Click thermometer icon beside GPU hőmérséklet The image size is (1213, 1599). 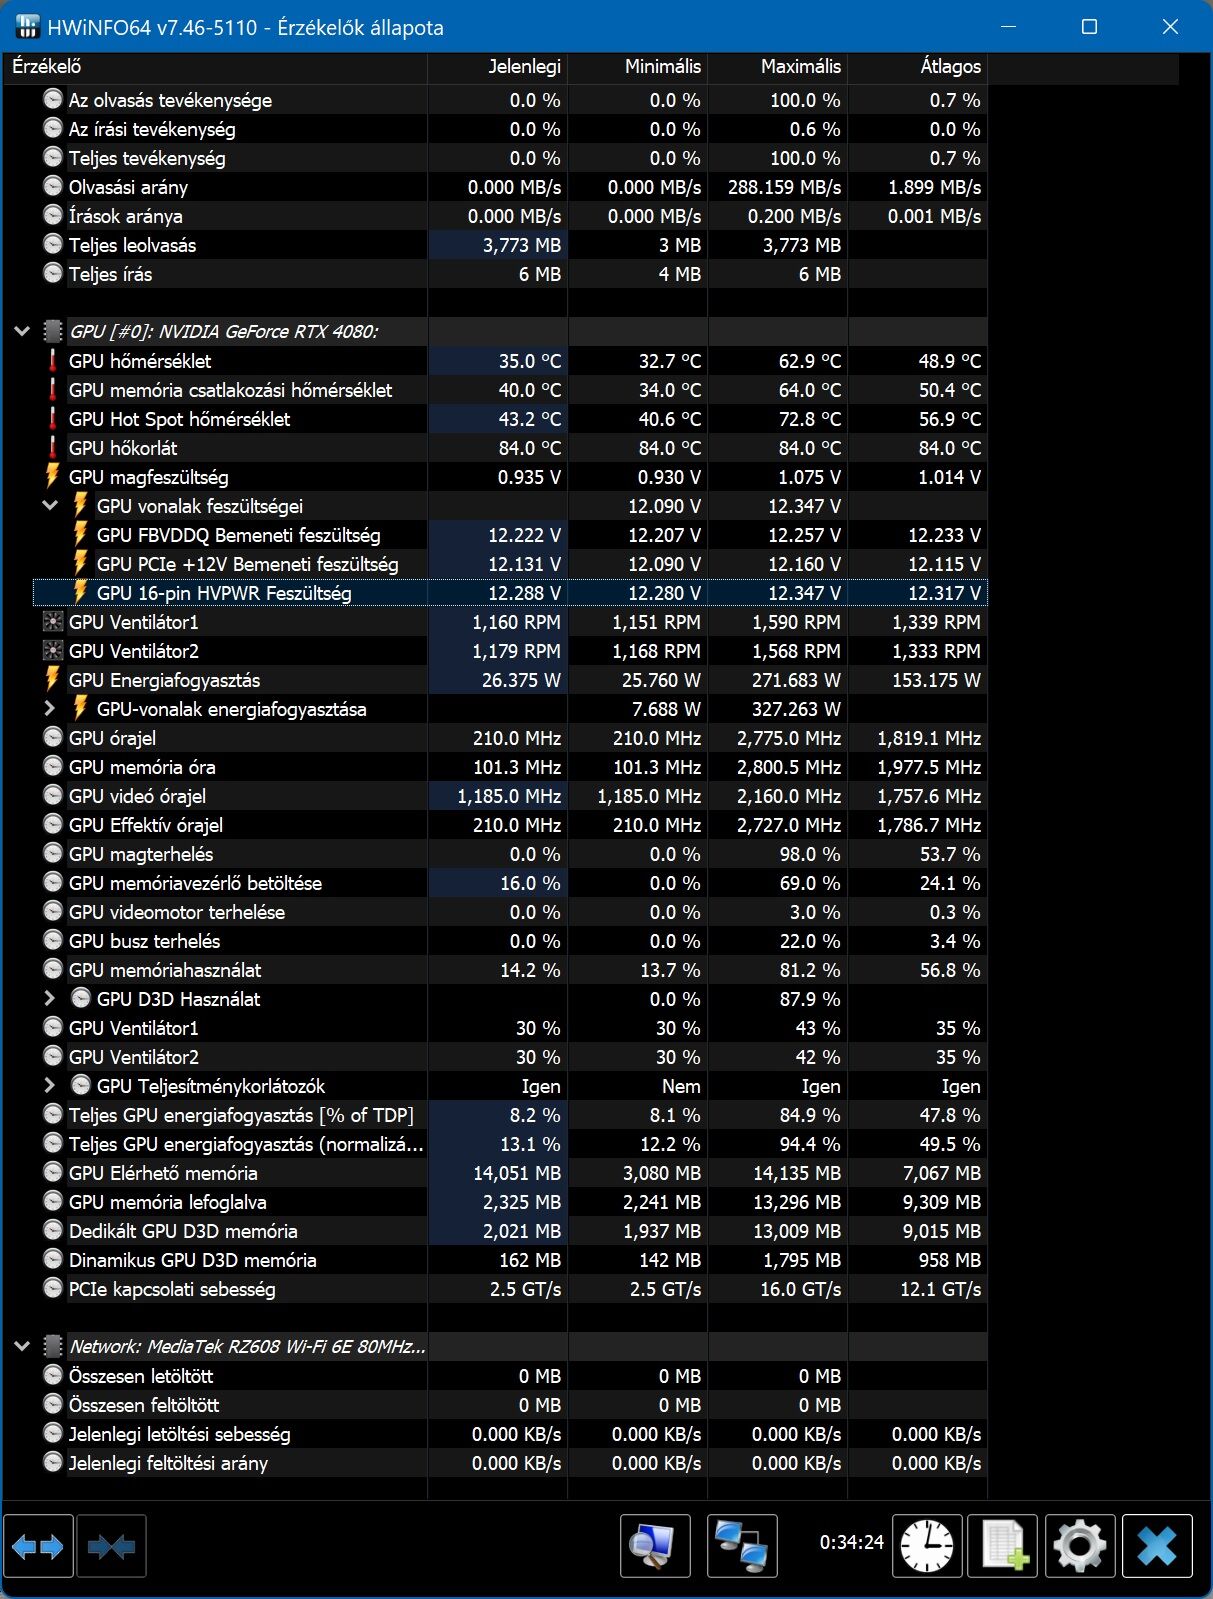[x=53, y=361]
